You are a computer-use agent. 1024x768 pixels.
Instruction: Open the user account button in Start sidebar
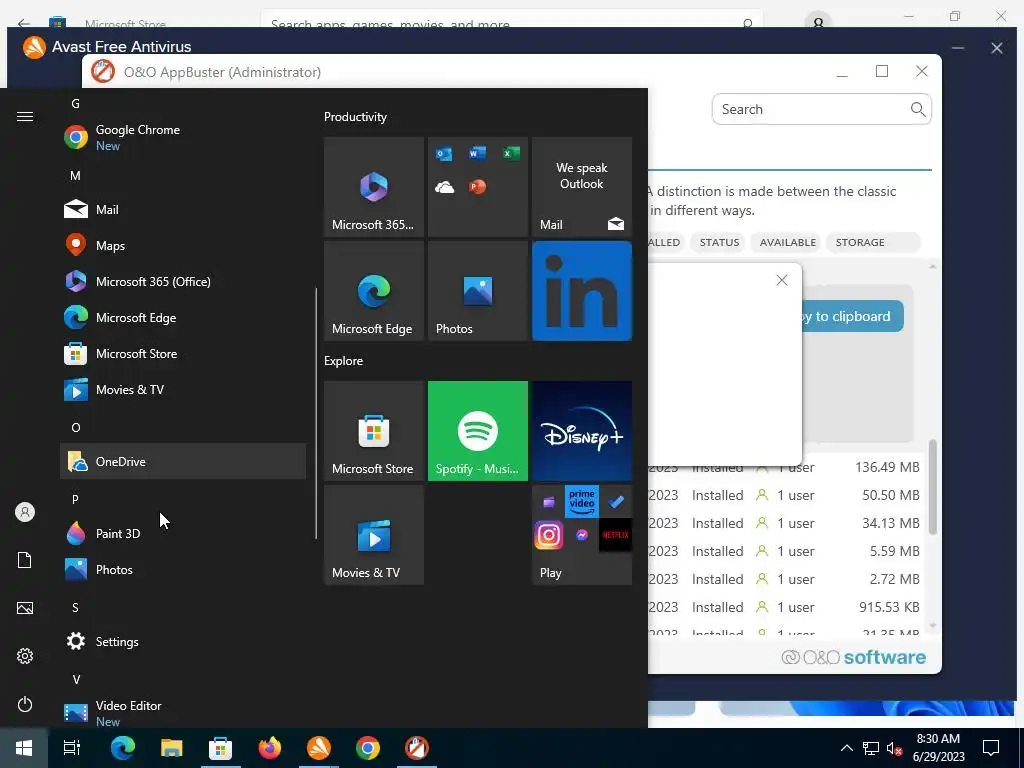[25, 512]
